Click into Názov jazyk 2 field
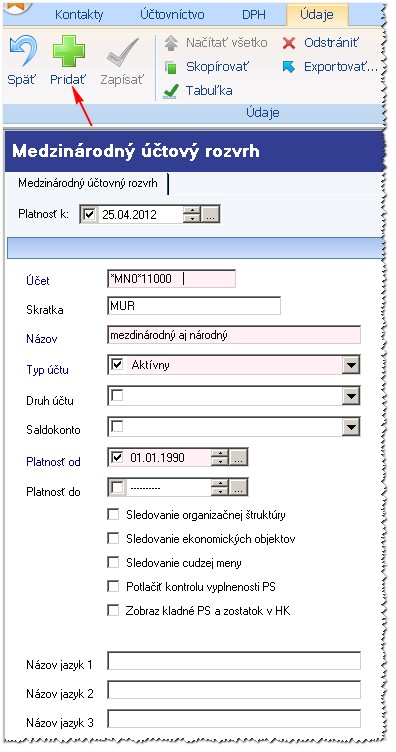 [x=234, y=690]
